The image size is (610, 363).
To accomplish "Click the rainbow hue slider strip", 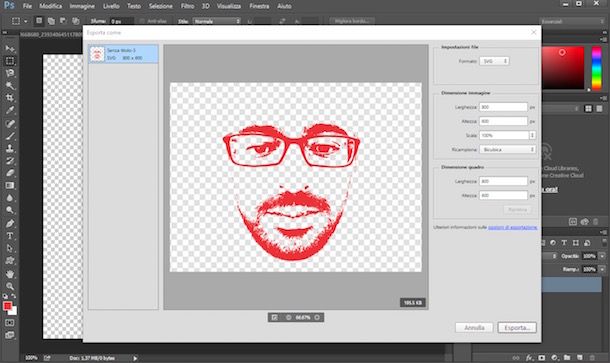I will point(596,68).
